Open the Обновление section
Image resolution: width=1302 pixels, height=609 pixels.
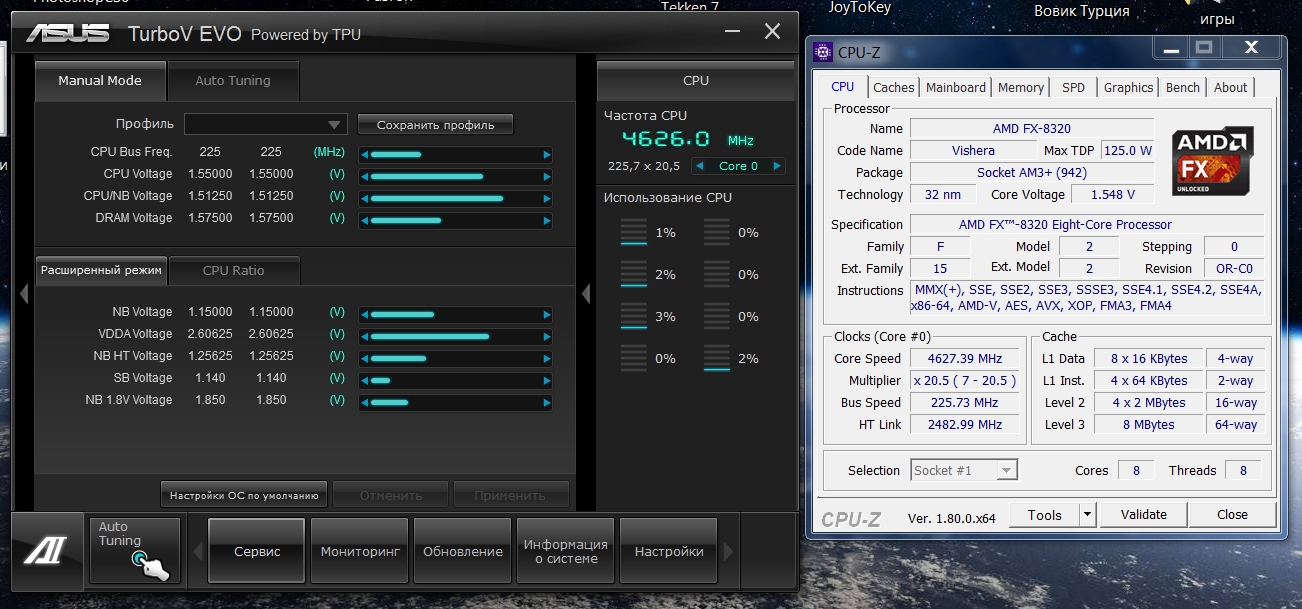[x=463, y=551]
